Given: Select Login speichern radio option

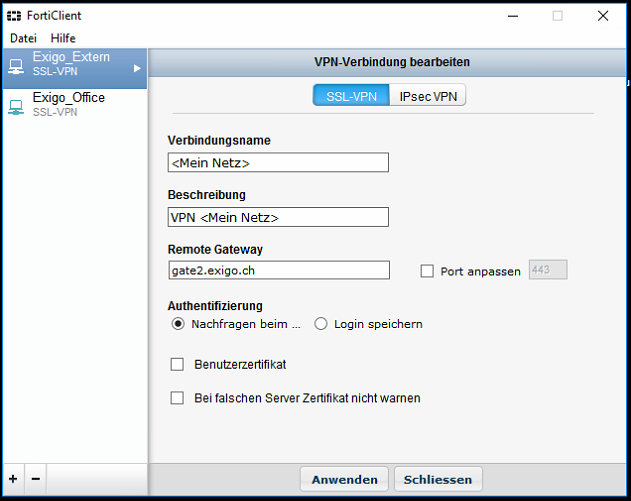Looking at the screenshot, I should click(321, 324).
